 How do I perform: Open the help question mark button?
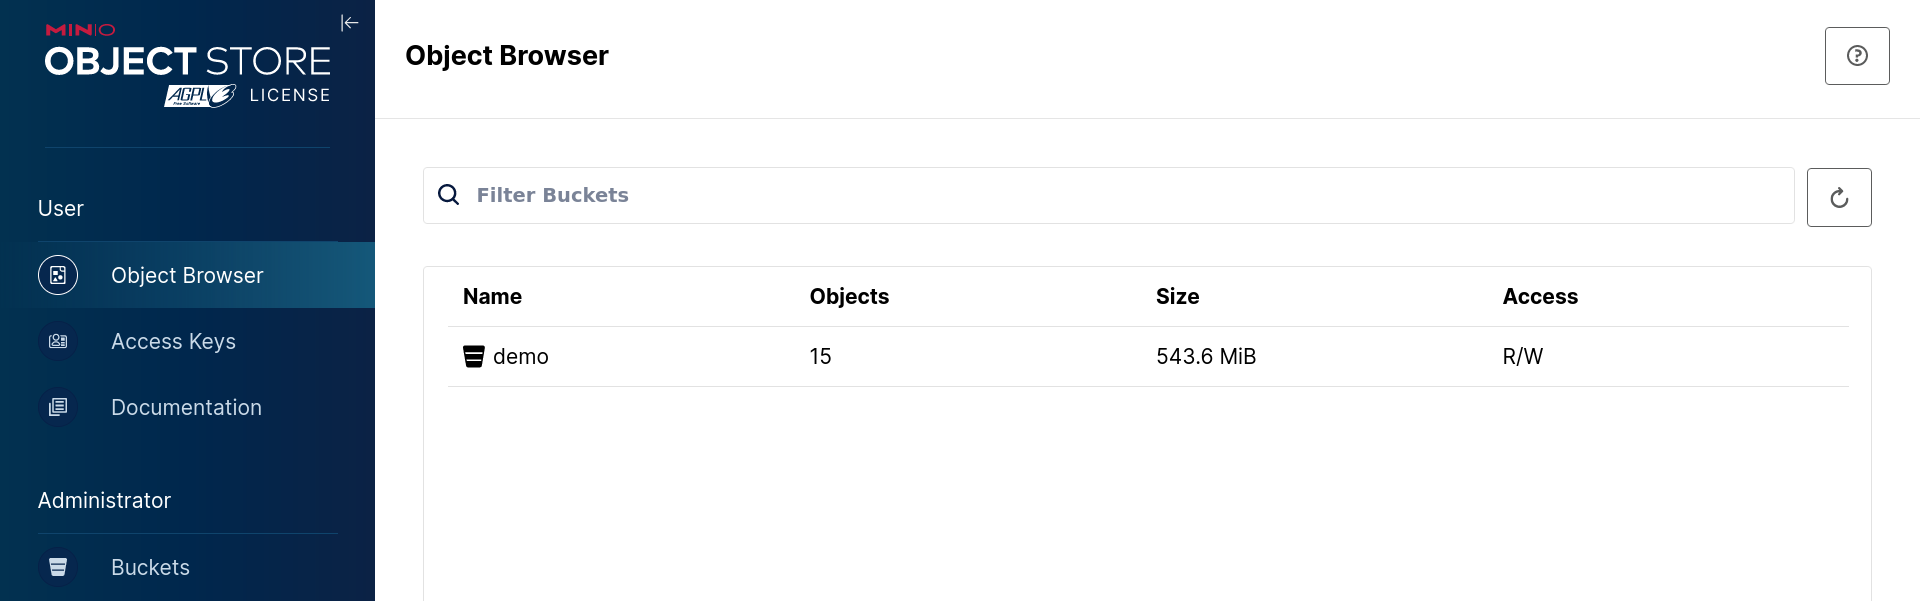(1857, 56)
